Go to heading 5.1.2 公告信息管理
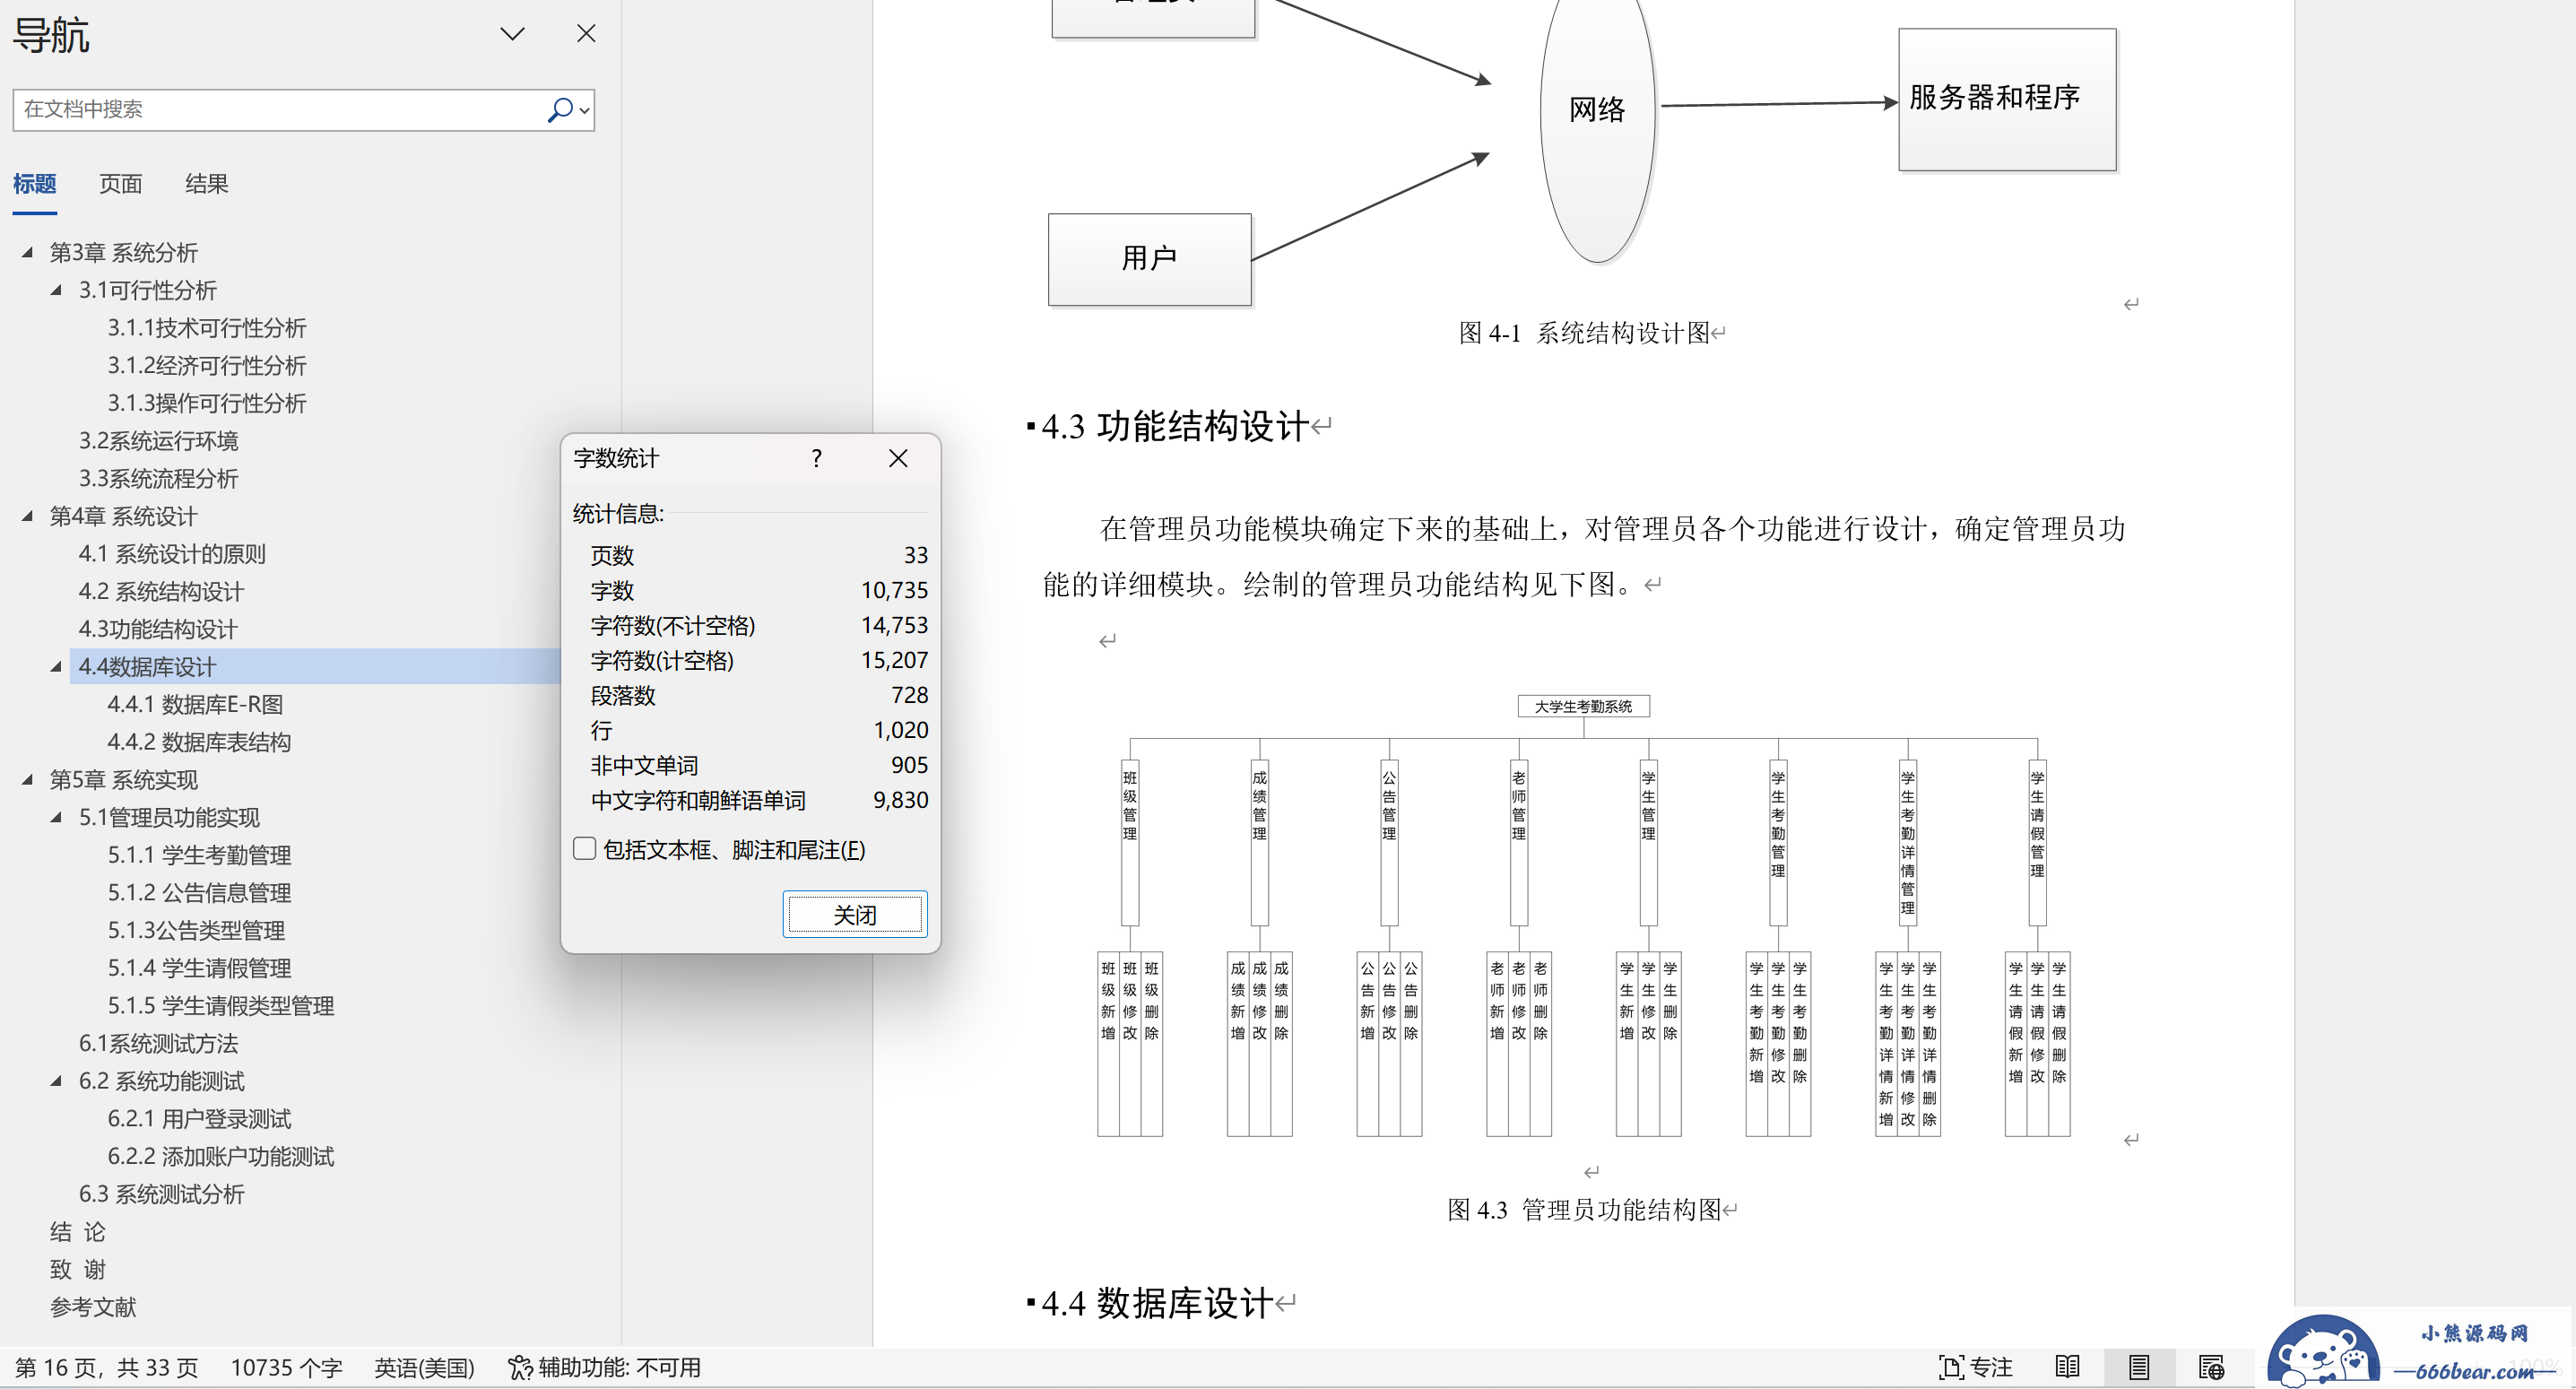The image size is (2576, 1389). 199,893
